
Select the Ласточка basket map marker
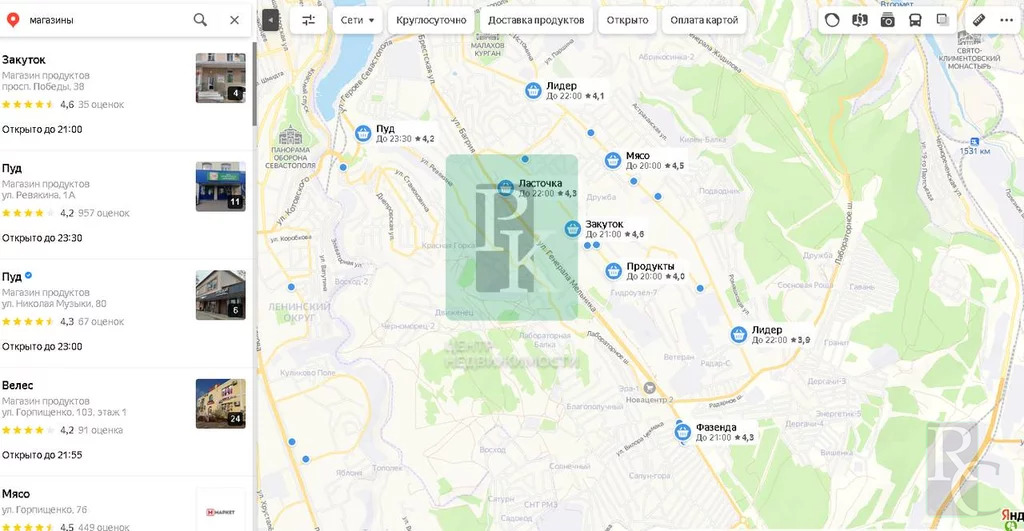505,188
